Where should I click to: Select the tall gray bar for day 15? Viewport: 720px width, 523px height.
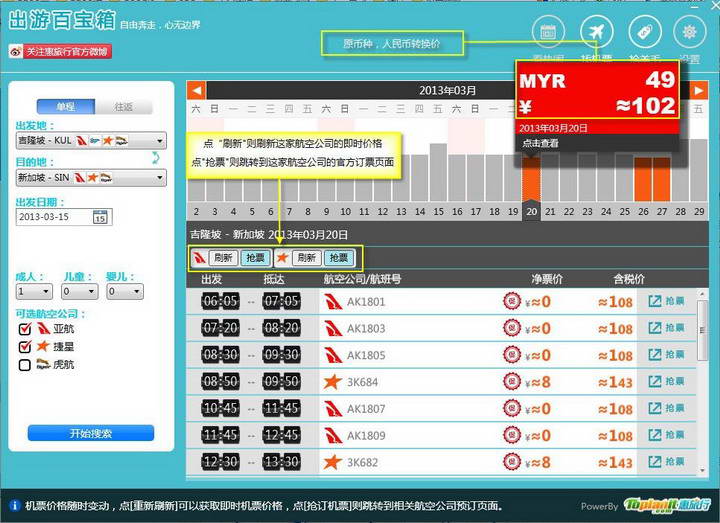(x=438, y=172)
